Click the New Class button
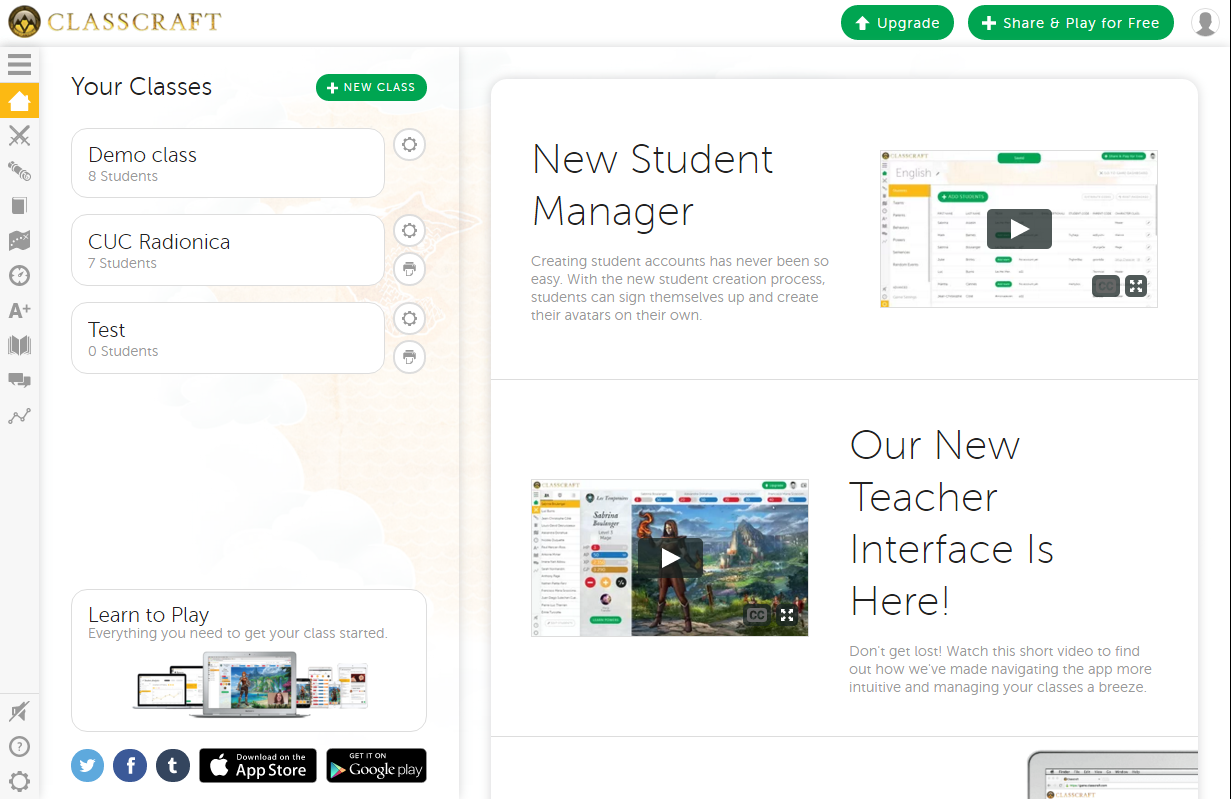The image size is (1231, 799). pyautogui.click(x=371, y=88)
